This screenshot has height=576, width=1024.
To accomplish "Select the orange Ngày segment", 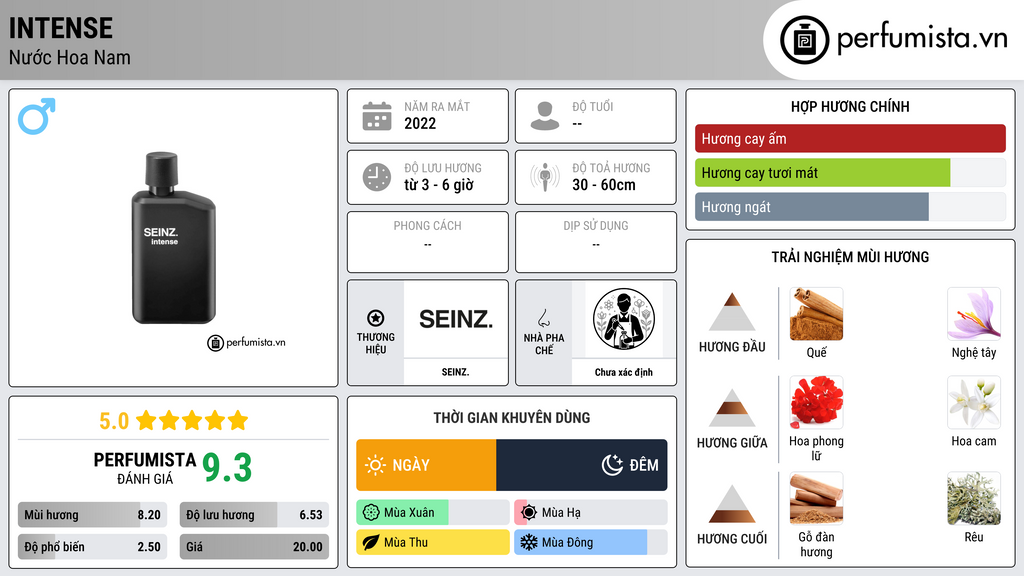I will [426, 465].
